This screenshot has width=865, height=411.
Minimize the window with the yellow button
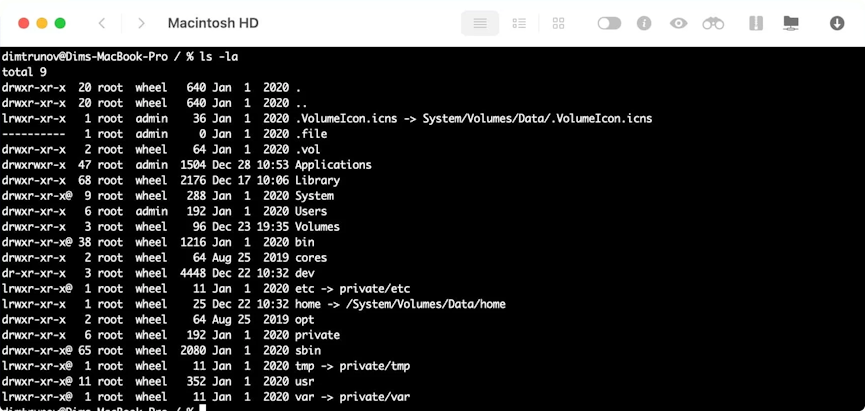(41, 23)
